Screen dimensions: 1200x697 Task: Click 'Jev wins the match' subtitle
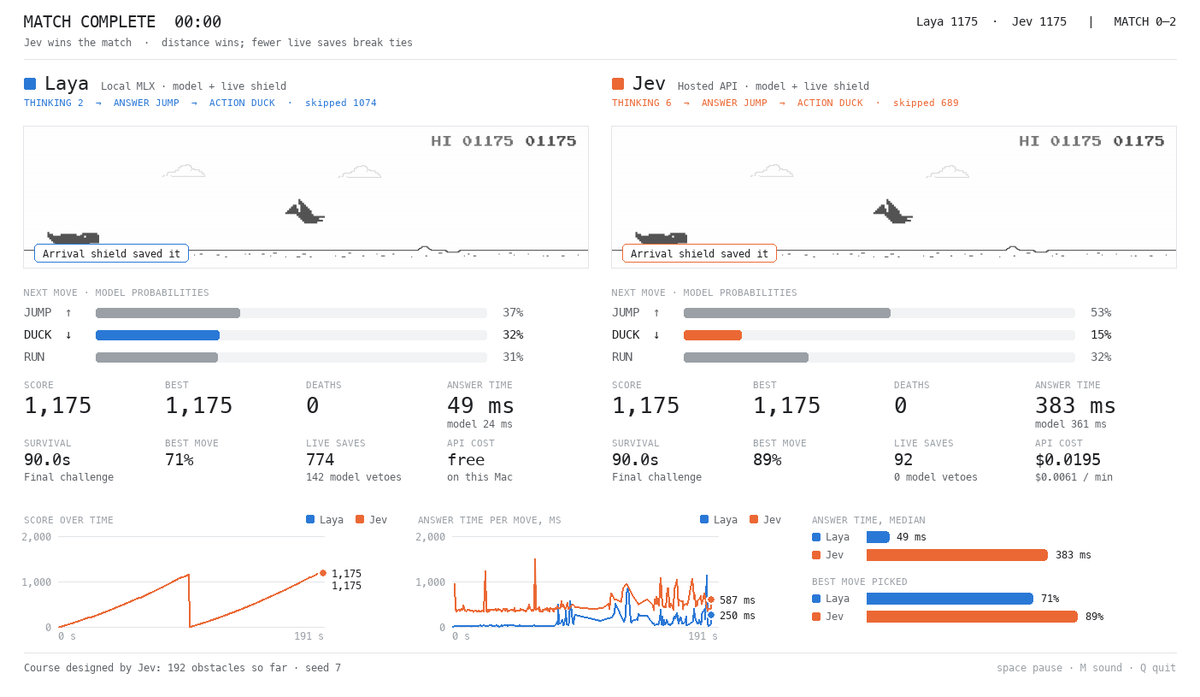pyautogui.click(x=85, y=43)
